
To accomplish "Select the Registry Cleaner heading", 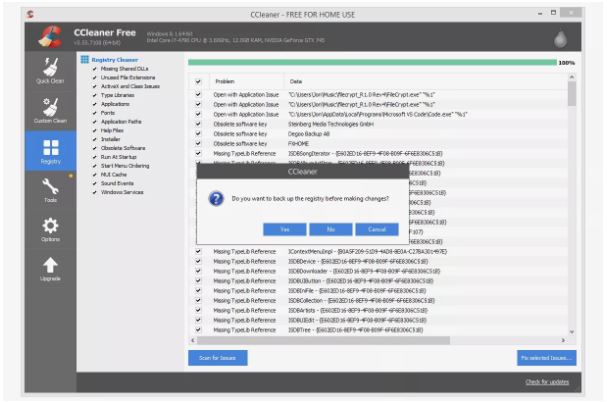I will 115,60.
